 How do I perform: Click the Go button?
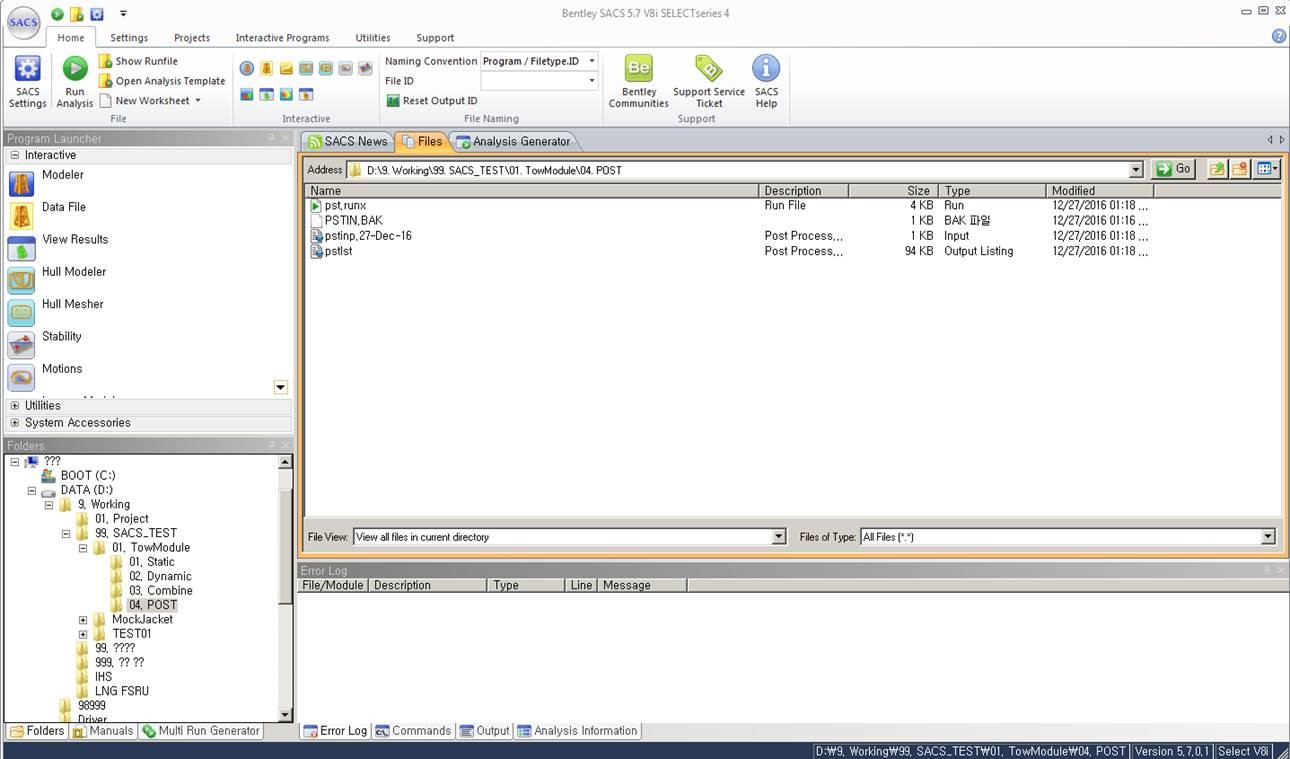pyautogui.click(x=1174, y=169)
